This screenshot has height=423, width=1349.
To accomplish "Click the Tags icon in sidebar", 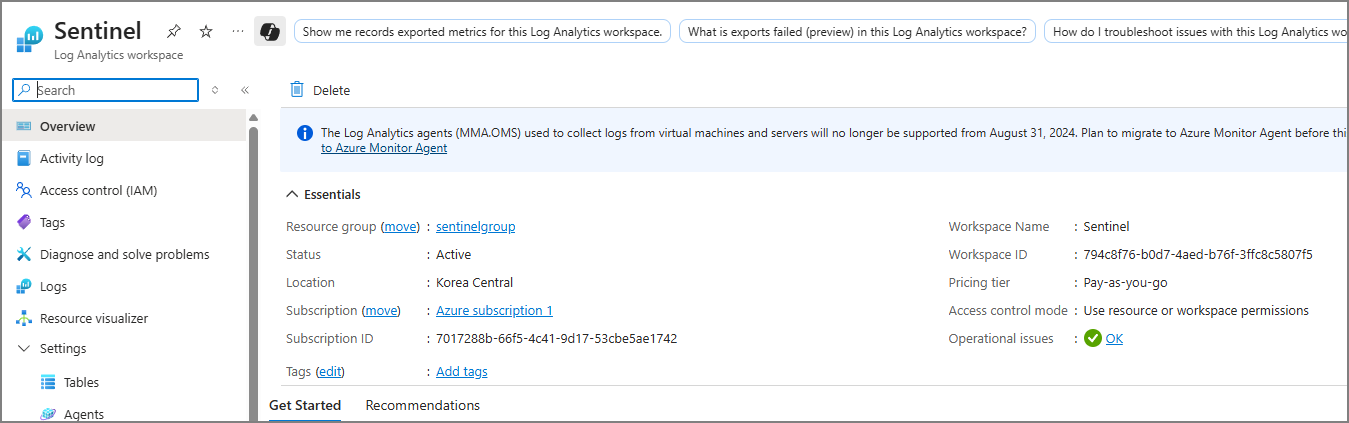I will coord(24,222).
